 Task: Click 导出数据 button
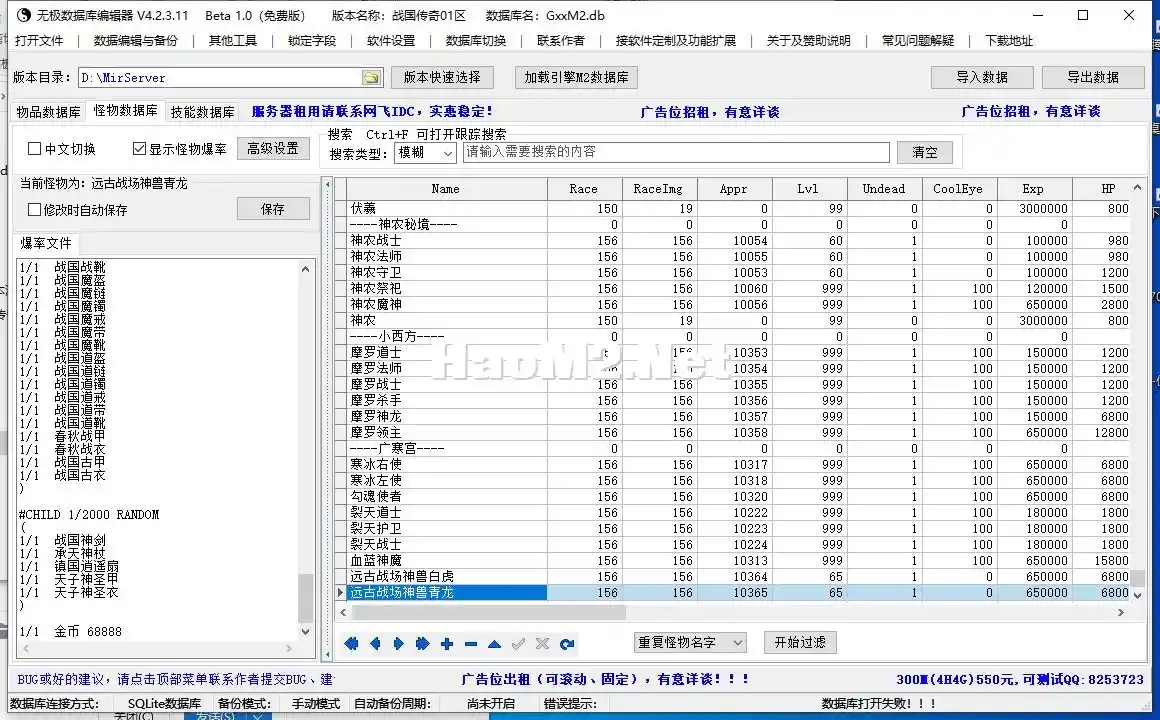[1093, 77]
